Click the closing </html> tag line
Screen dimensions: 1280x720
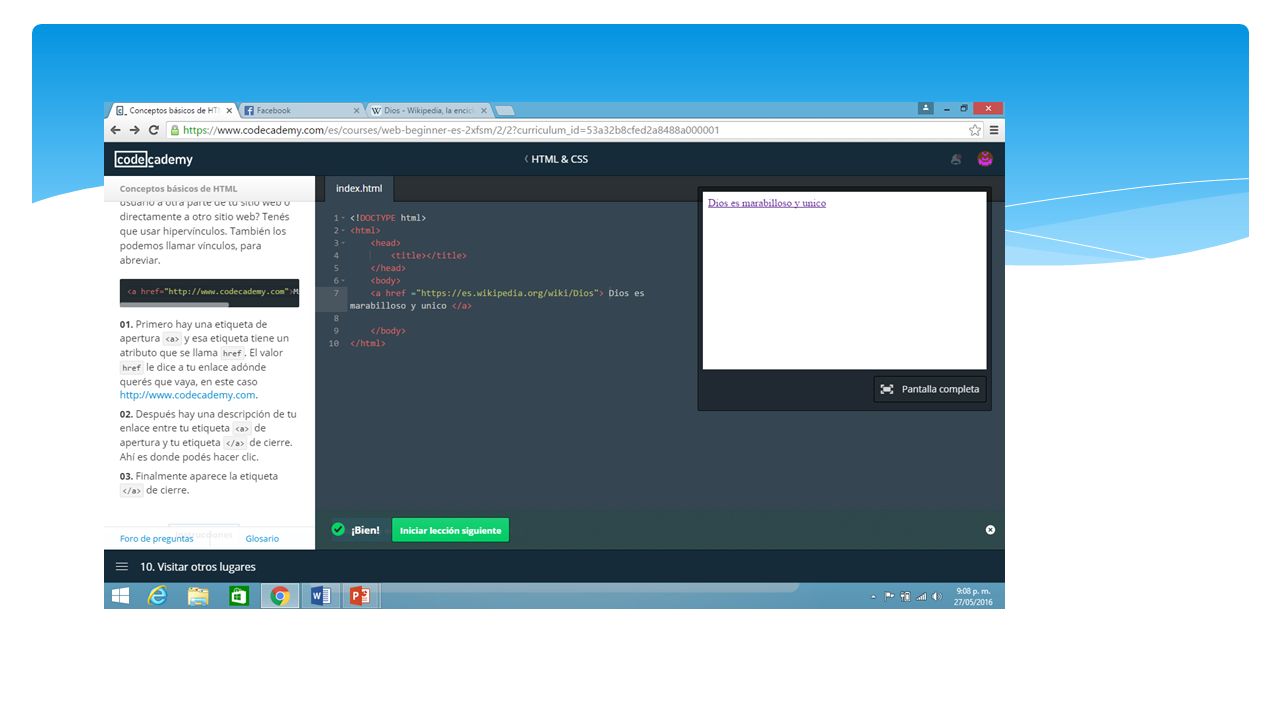(368, 343)
